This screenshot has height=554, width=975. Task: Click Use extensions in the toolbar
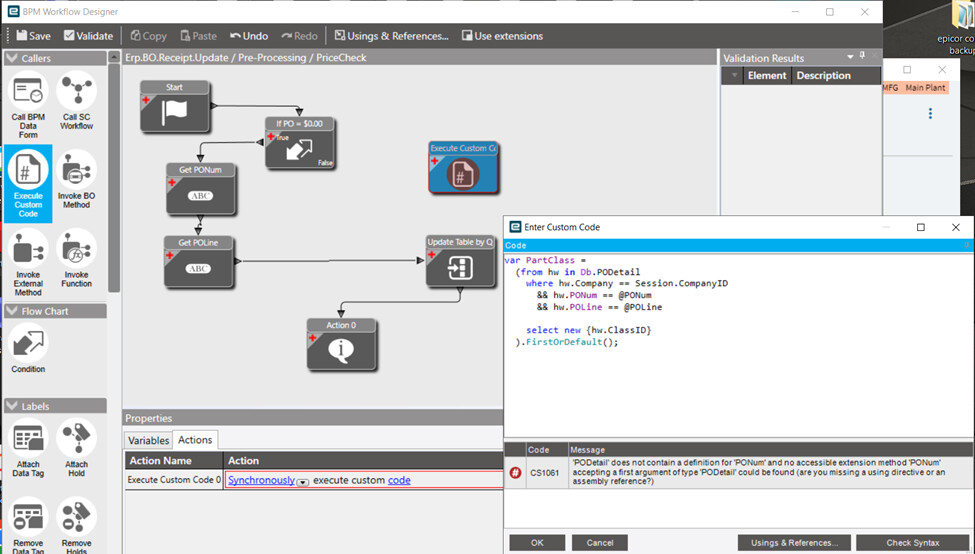coord(502,36)
